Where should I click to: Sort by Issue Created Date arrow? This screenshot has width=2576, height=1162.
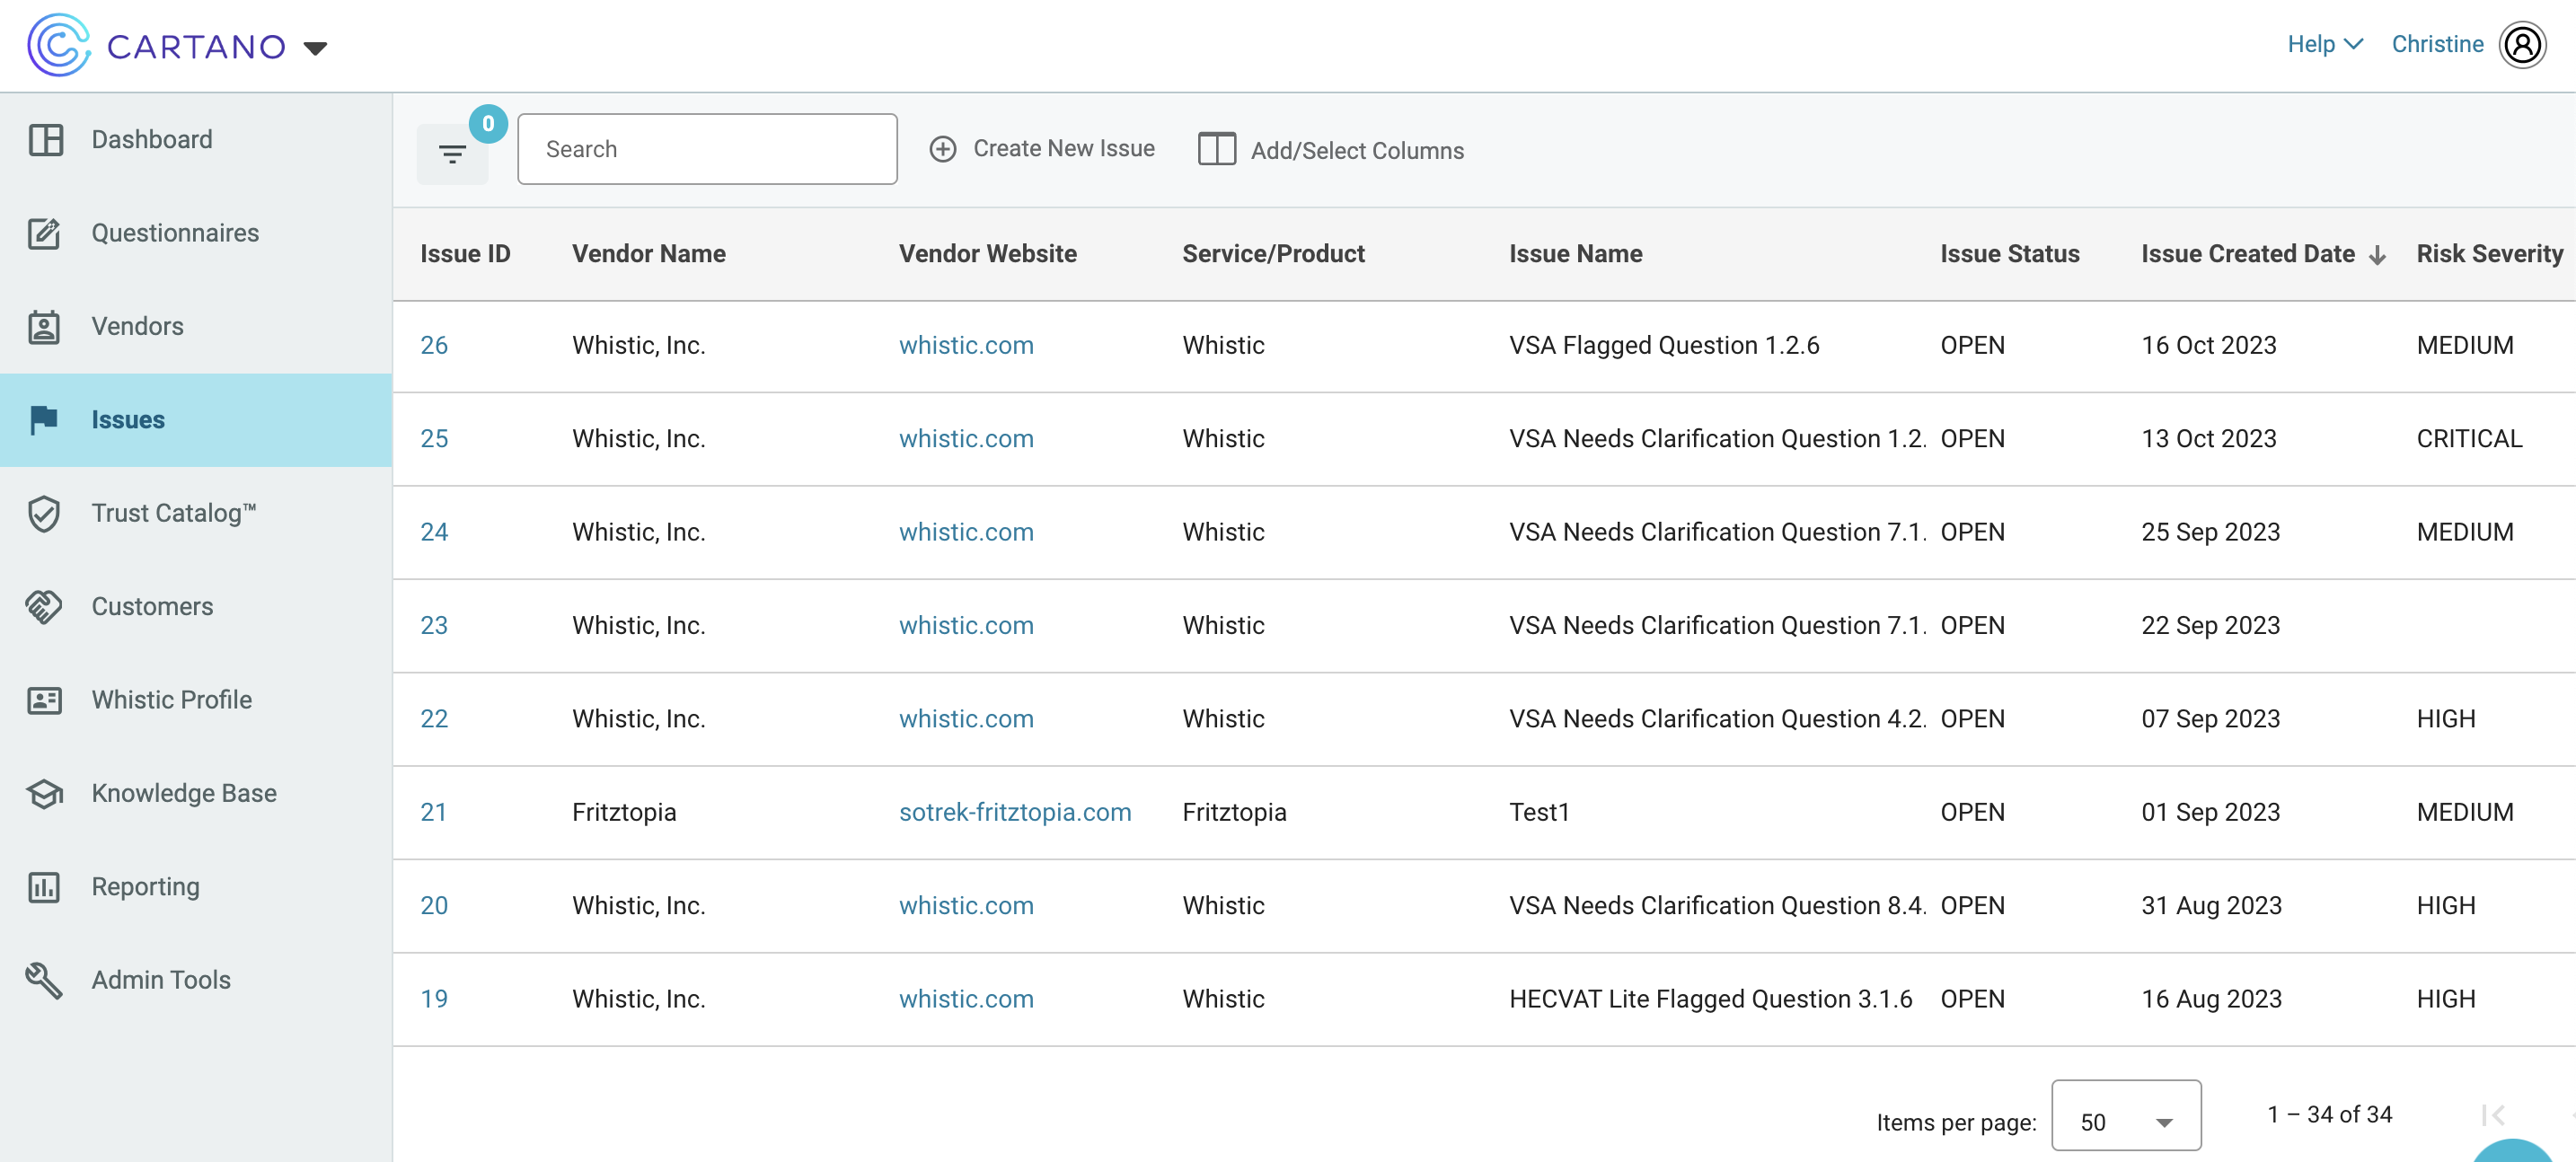(2377, 255)
